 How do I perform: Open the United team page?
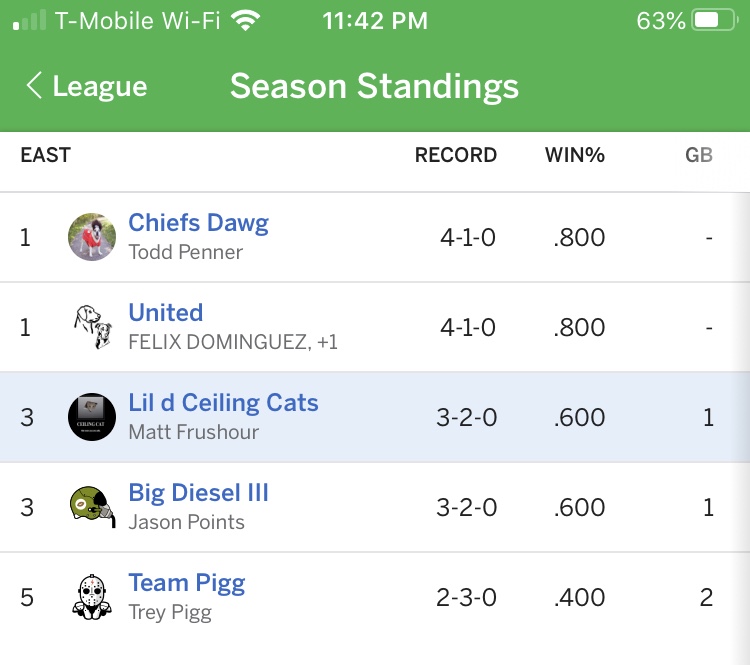[x=166, y=313]
